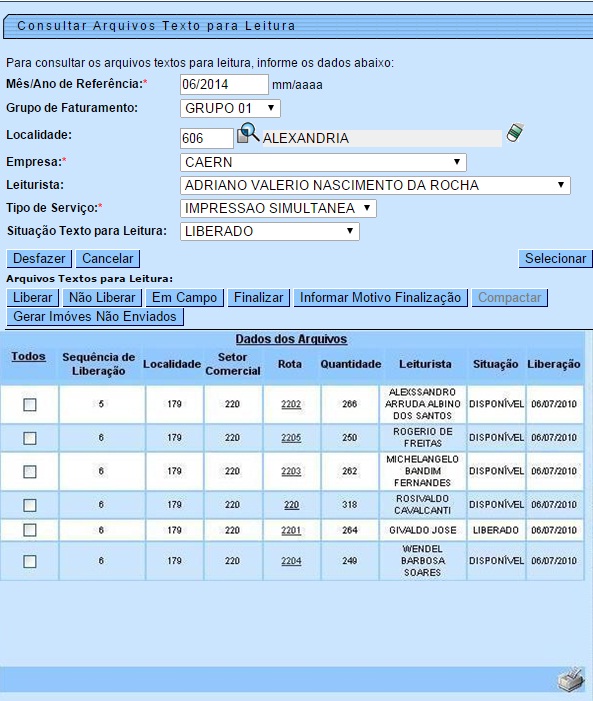Click the Localidade code field 606
The width and height of the screenshot is (593, 701).
pyautogui.click(x=207, y=138)
